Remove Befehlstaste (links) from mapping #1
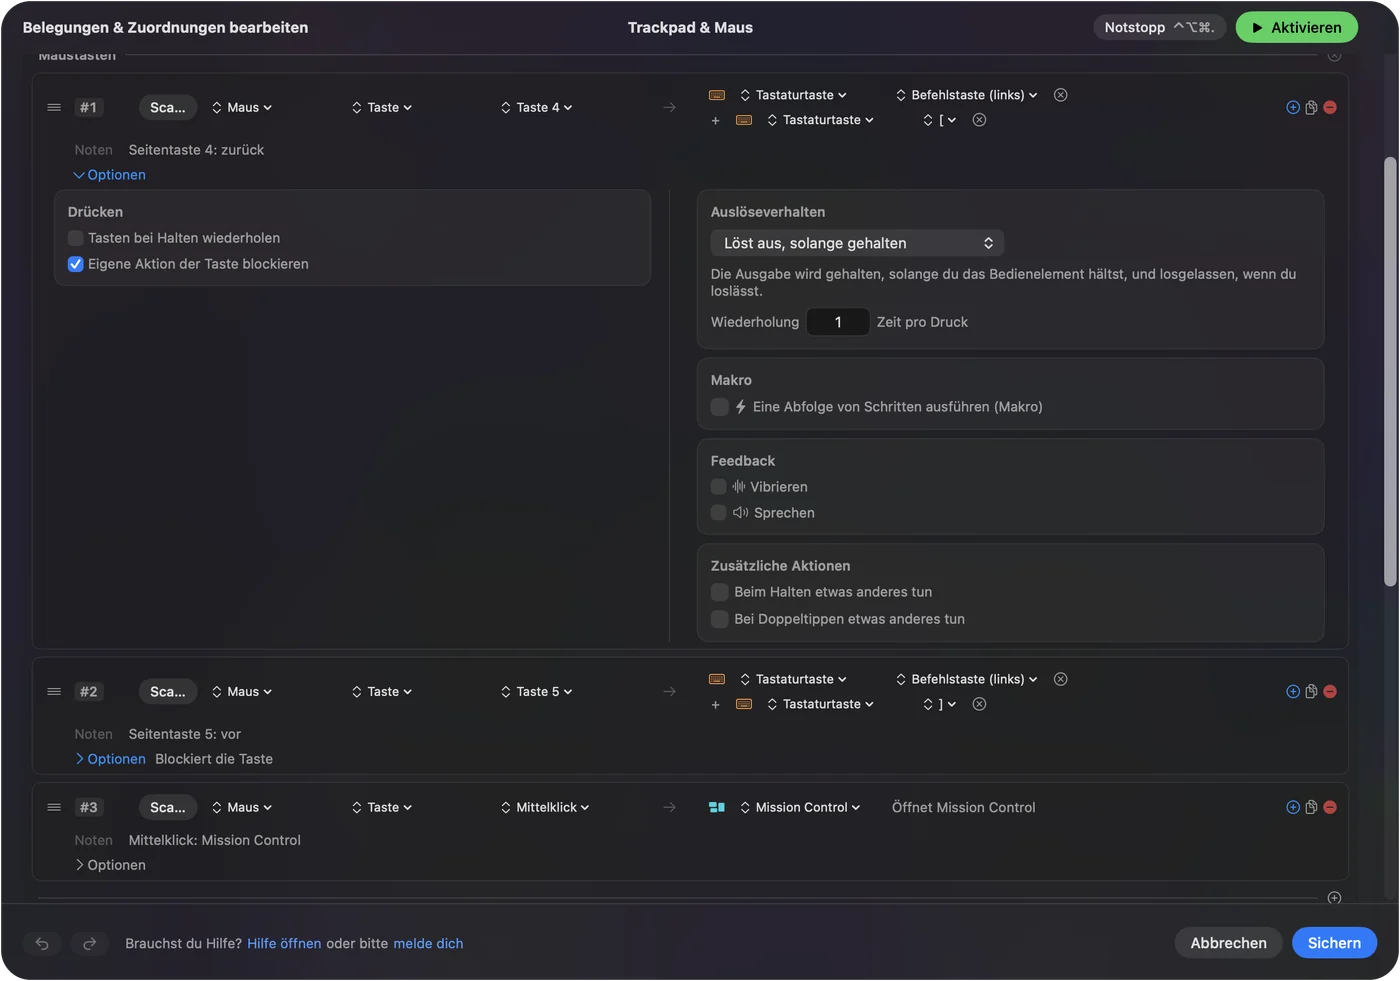This screenshot has height=981, width=1400. [x=1061, y=95]
